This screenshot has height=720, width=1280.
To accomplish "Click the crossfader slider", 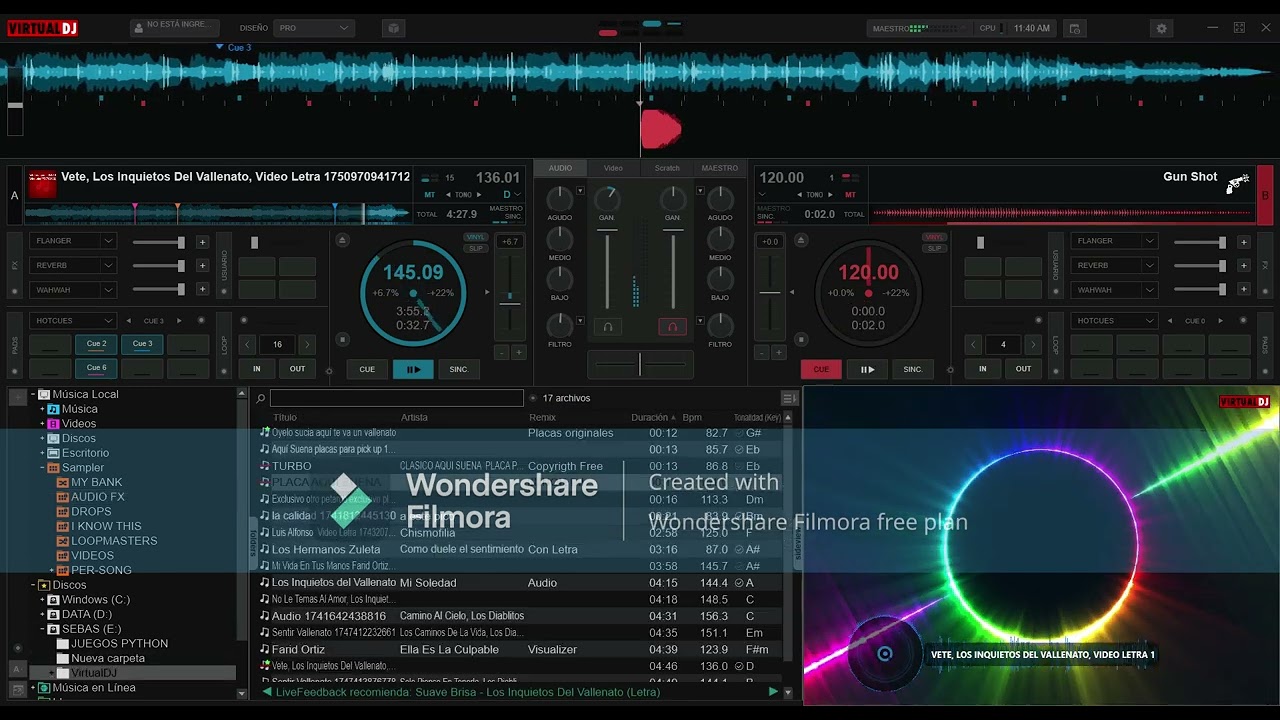I will pyautogui.click(x=640, y=364).
